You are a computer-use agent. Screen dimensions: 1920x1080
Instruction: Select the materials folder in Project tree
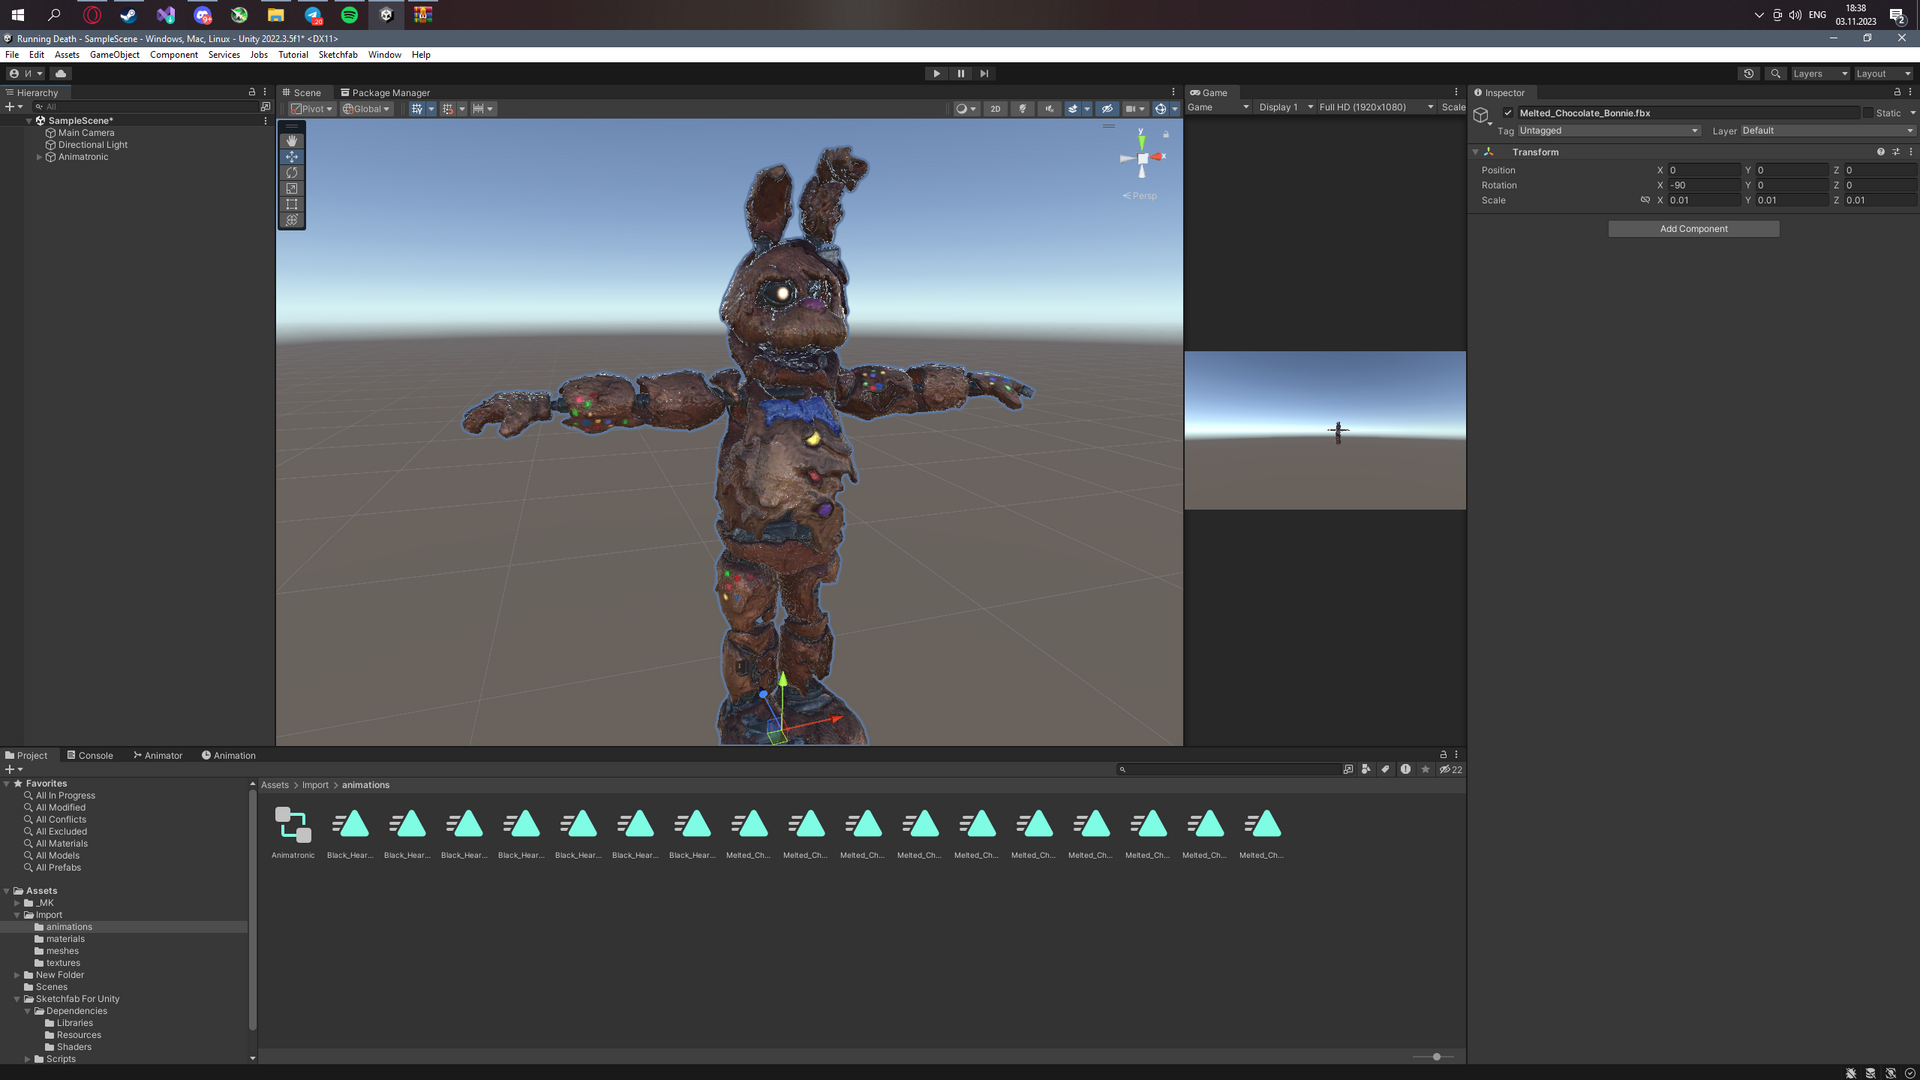[x=65, y=939]
